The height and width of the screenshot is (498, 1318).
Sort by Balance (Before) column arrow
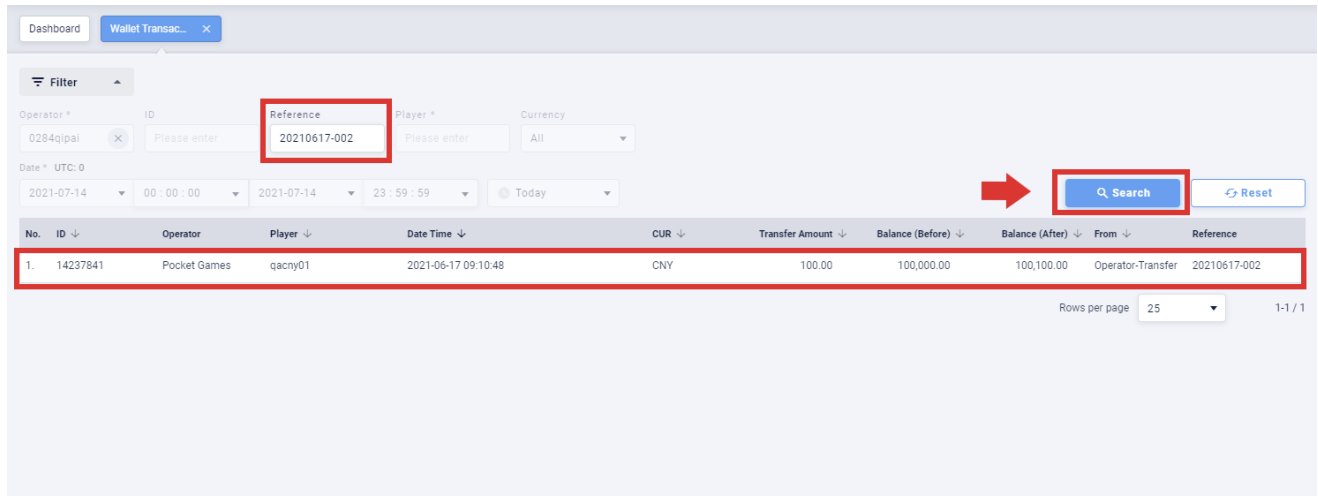click(x=960, y=234)
